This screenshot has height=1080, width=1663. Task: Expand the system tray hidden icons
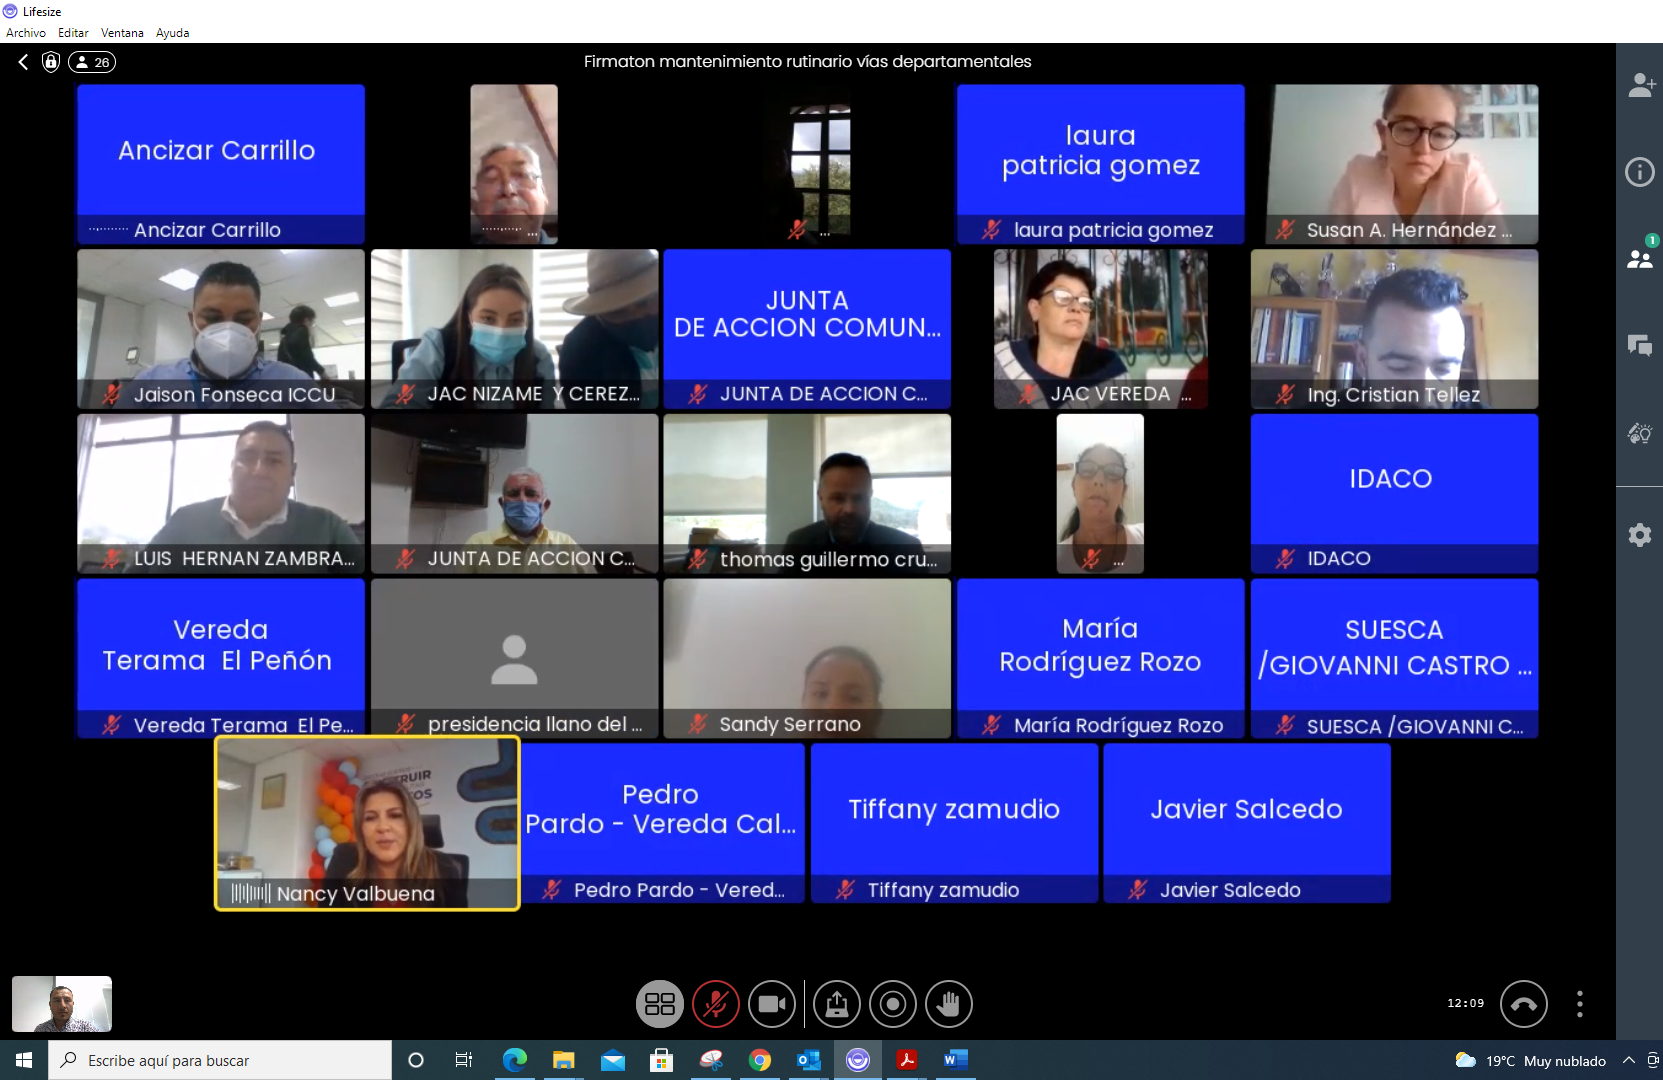pos(1629,1060)
